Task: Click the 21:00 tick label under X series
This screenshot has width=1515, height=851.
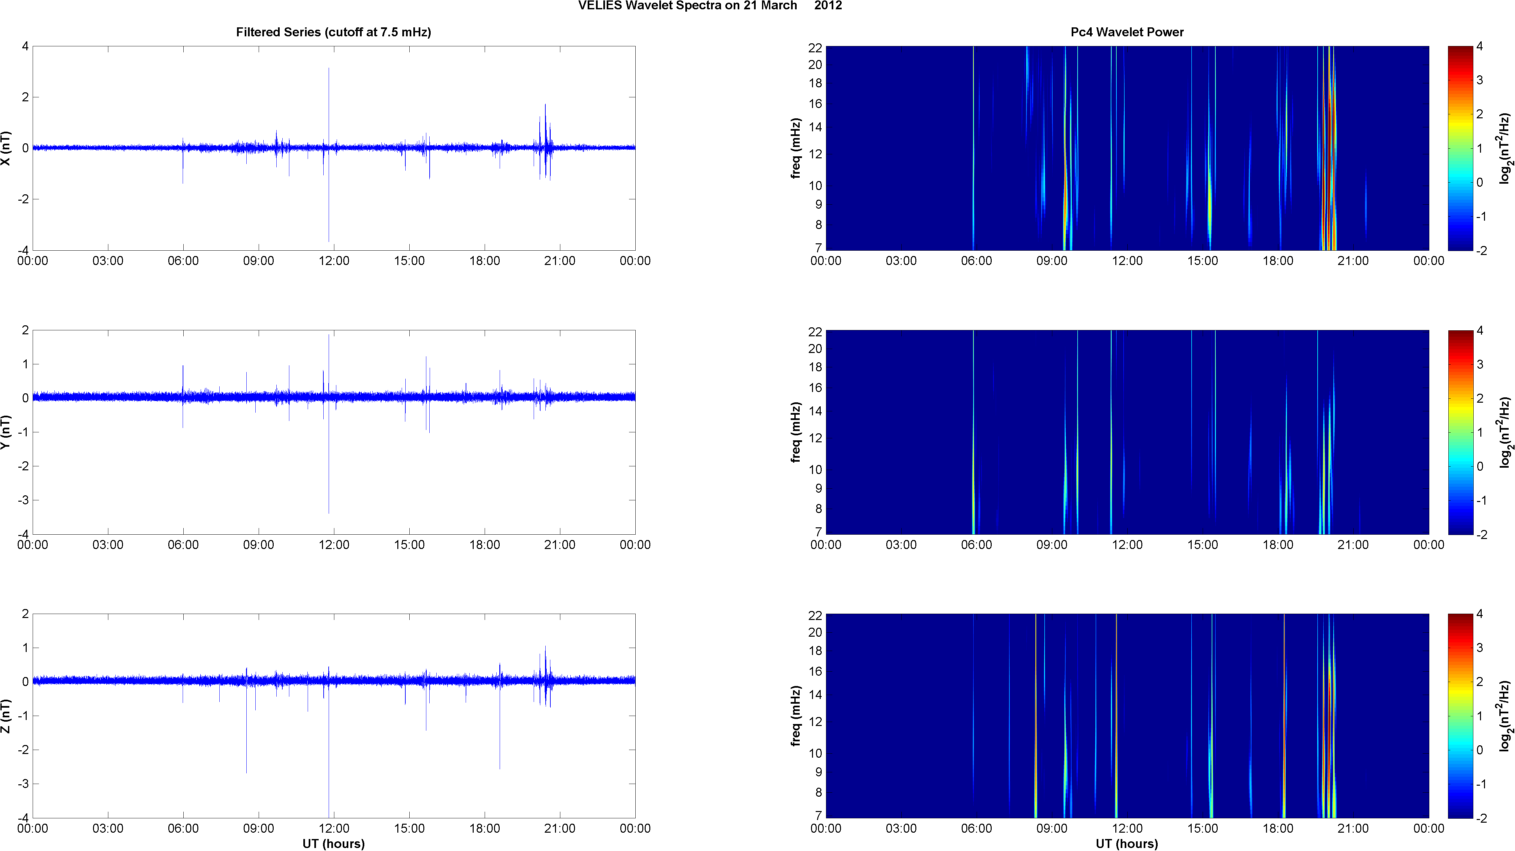Action: pos(559,261)
